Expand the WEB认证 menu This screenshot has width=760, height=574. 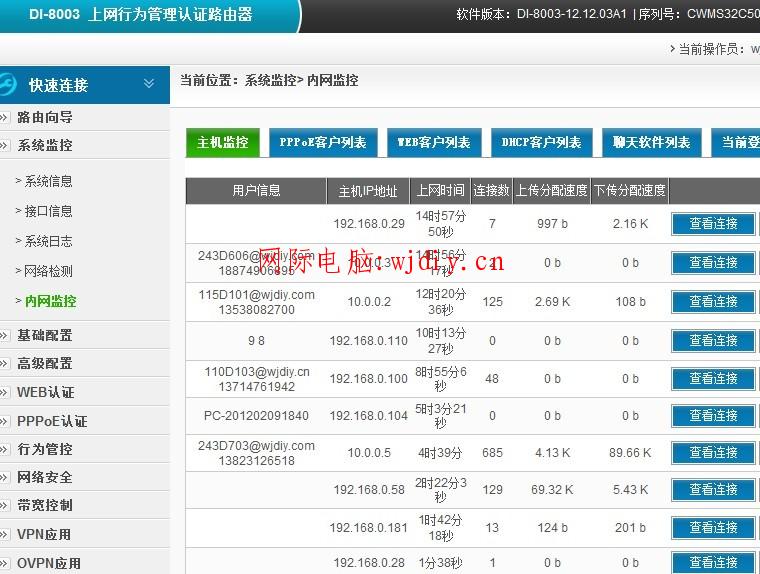[45, 392]
